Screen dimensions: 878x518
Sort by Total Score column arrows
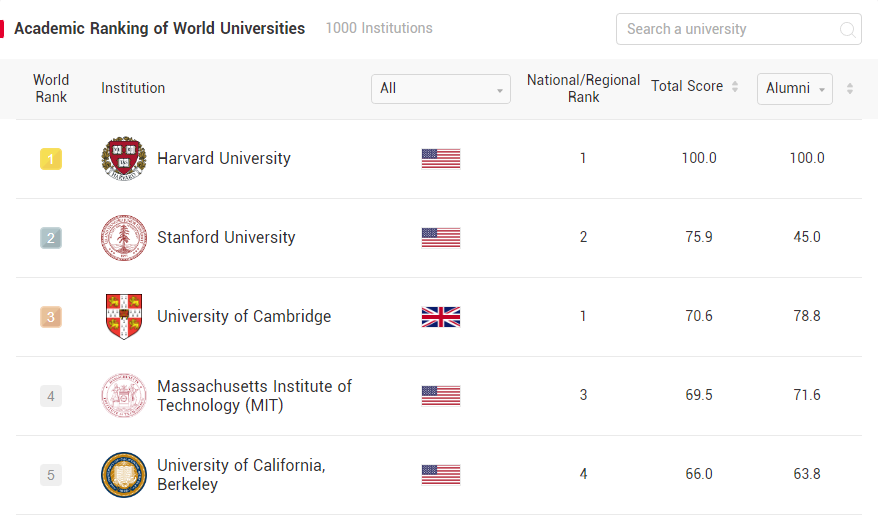click(x=735, y=87)
